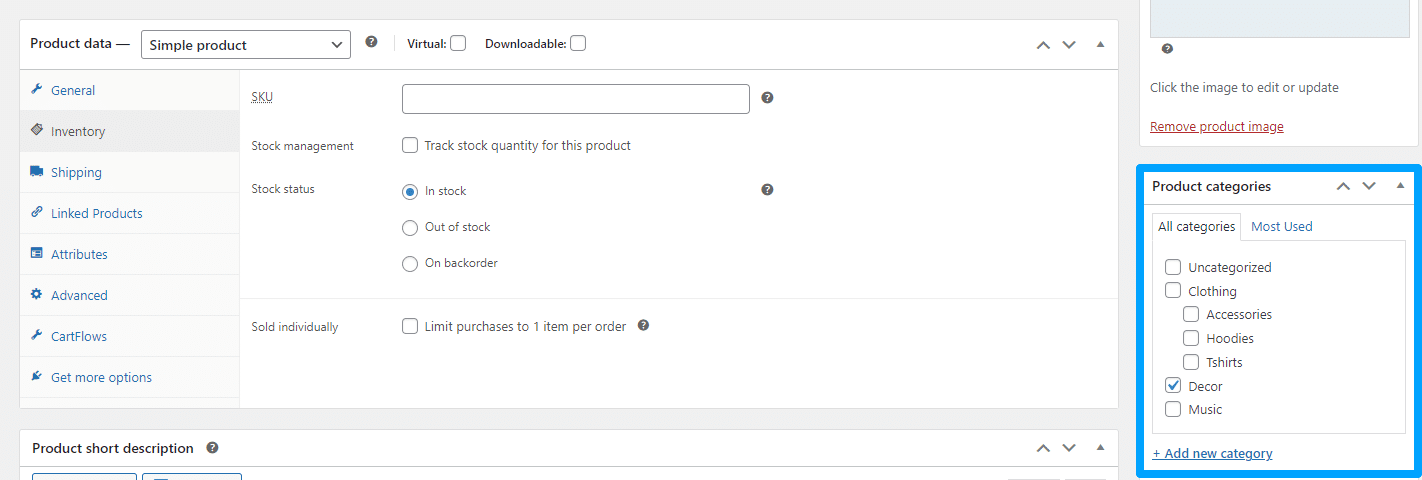Click help icon beside Product short description
Viewport: 1422px width, 480px height.
point(212,448)
